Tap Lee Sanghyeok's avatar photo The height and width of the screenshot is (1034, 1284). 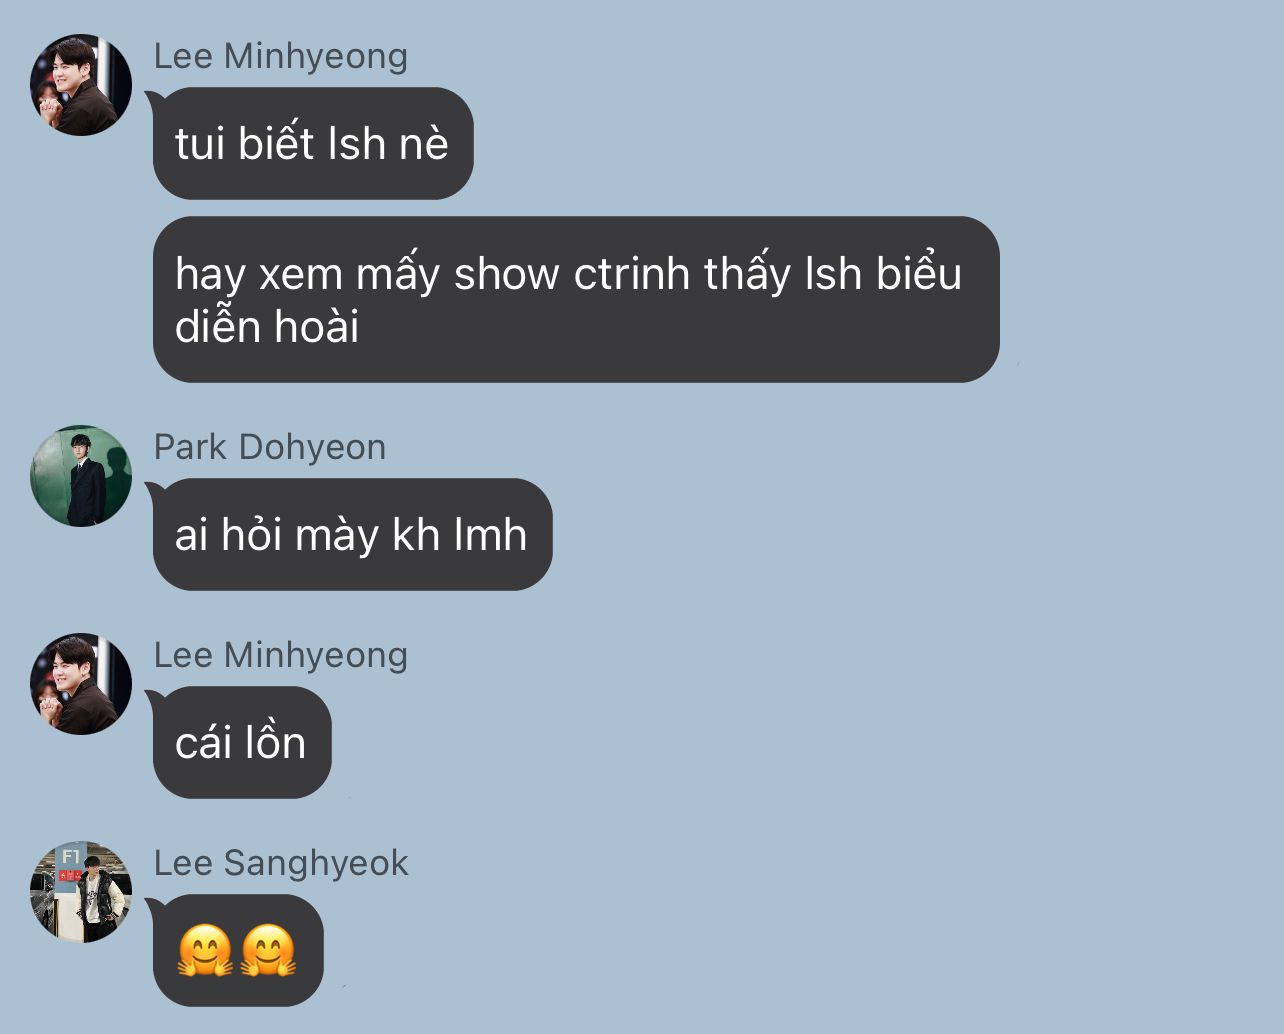click(x=81, y=892)
